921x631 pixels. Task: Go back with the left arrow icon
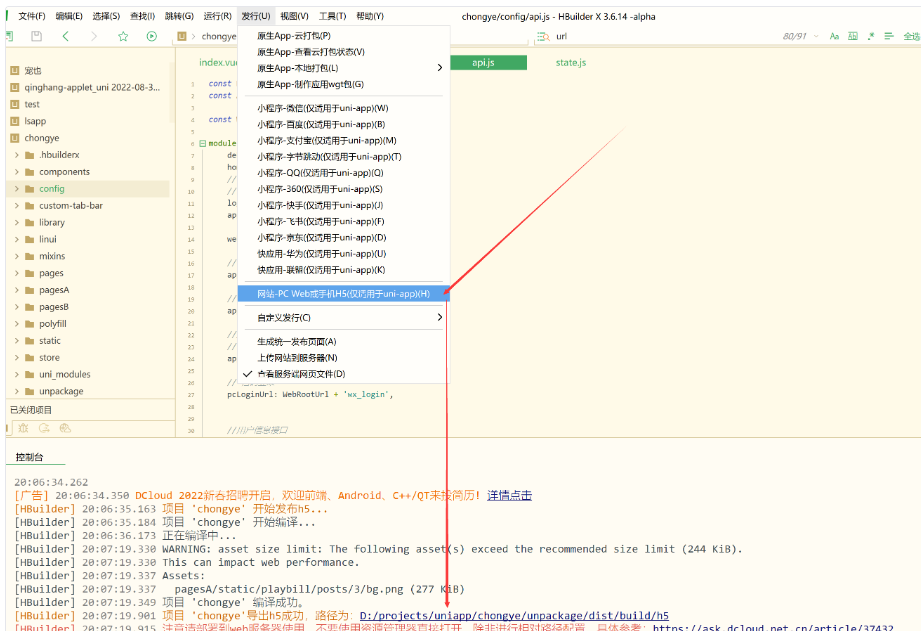coord(65,36)
